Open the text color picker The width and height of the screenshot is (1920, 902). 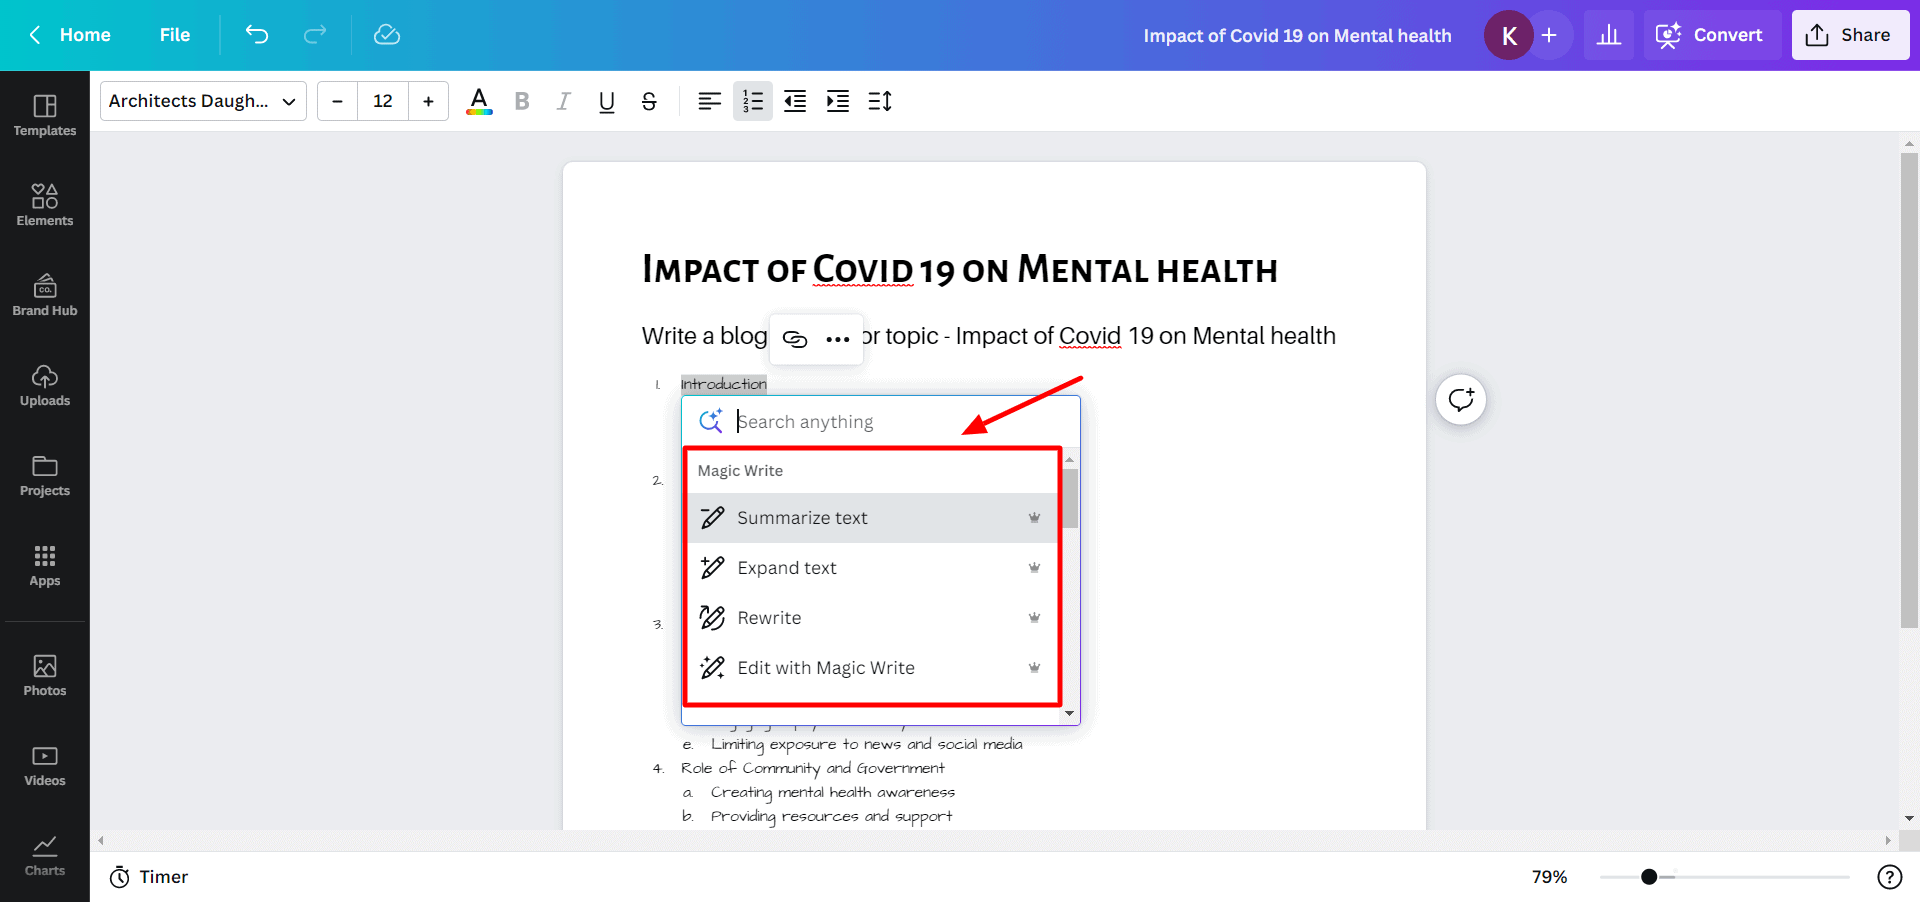tap(479, 101)
